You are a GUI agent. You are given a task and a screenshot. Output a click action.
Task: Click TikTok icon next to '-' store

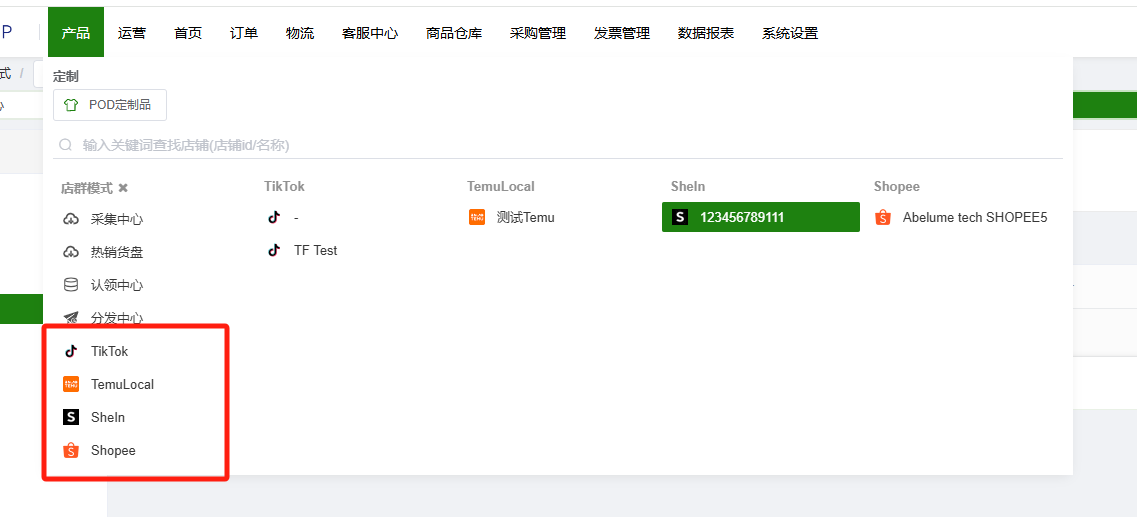coord(273,217)
